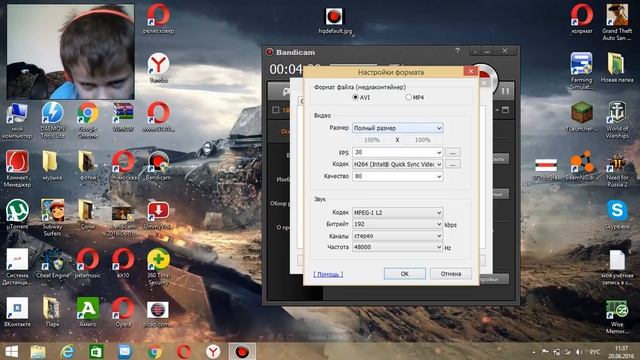Open the H264 video codec dropdown
This screenshot has width=640, height=360.
coord(398,164)
